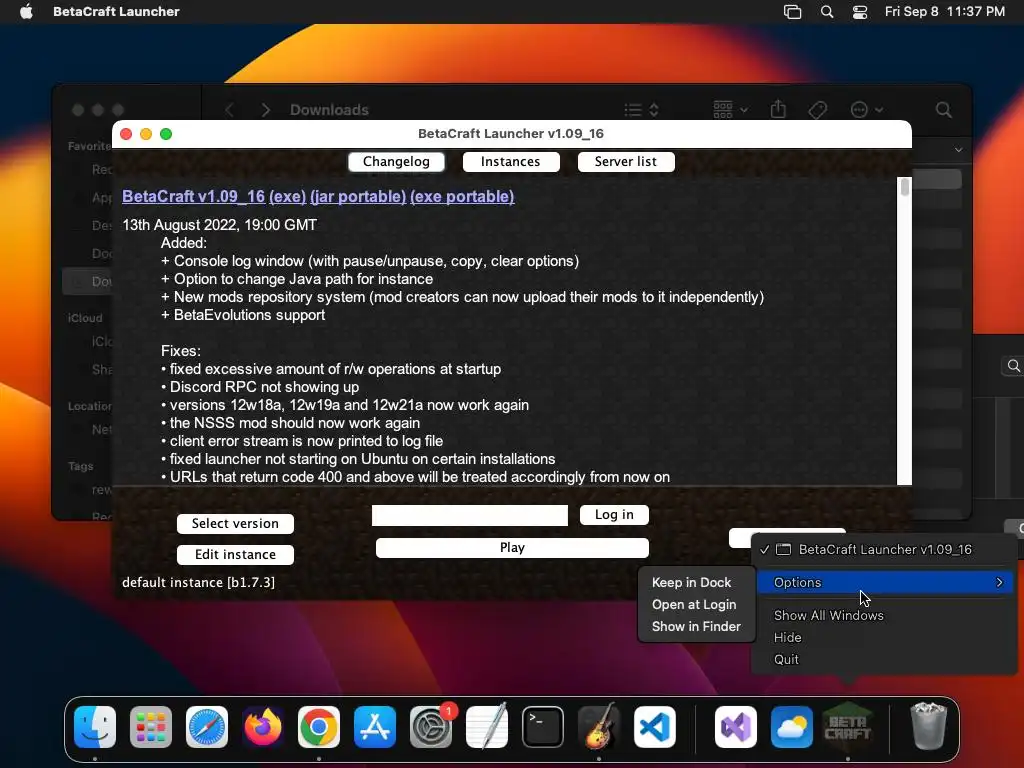Open Finder list view switcher
The image size is (1024, 768).
(641, 110)
